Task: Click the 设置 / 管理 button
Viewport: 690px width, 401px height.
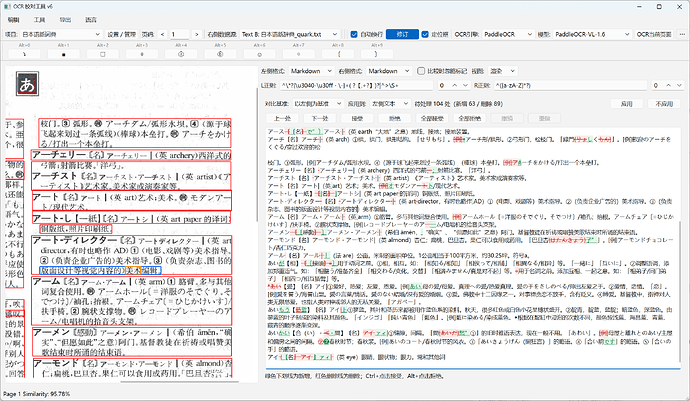Action: tap(122, 34)
